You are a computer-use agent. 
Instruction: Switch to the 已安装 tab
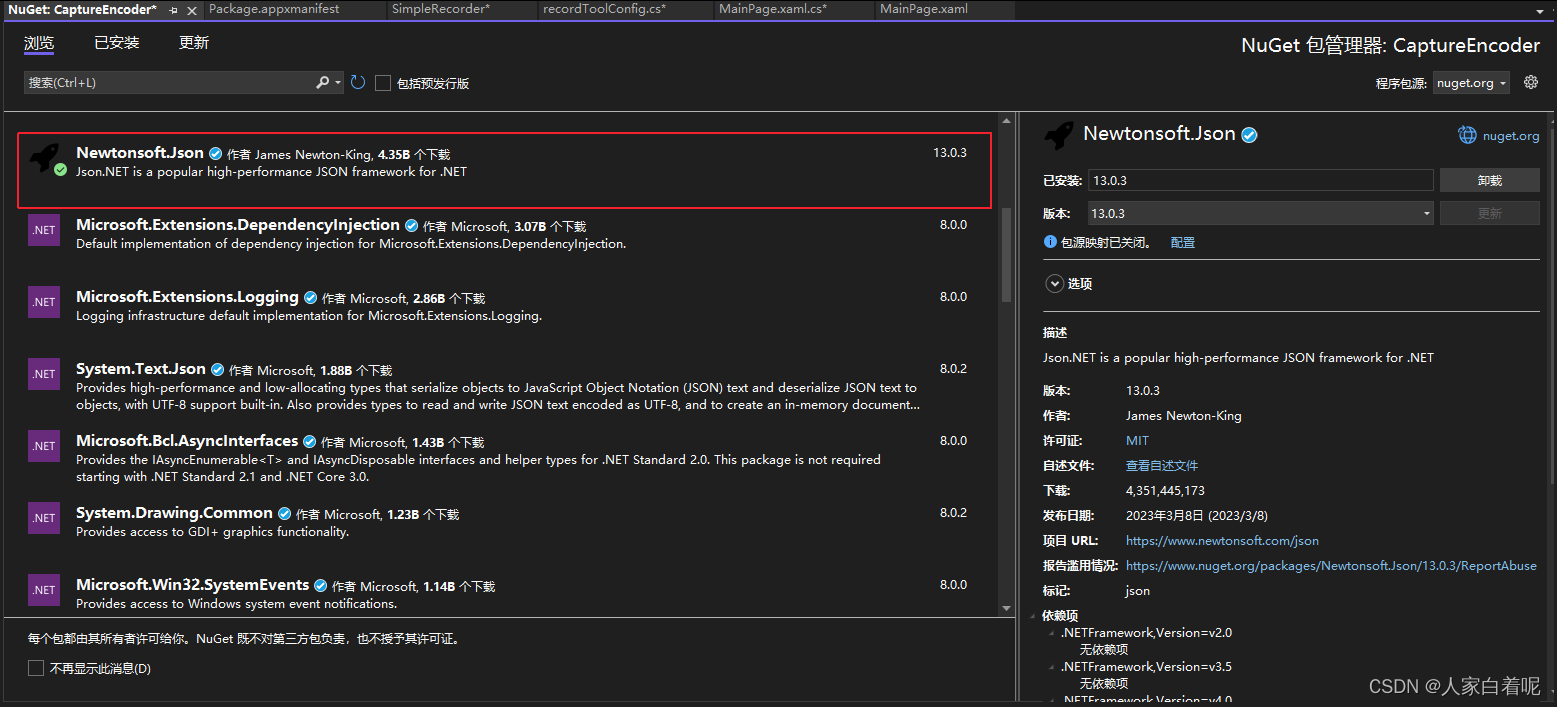[x=117, y=43]
